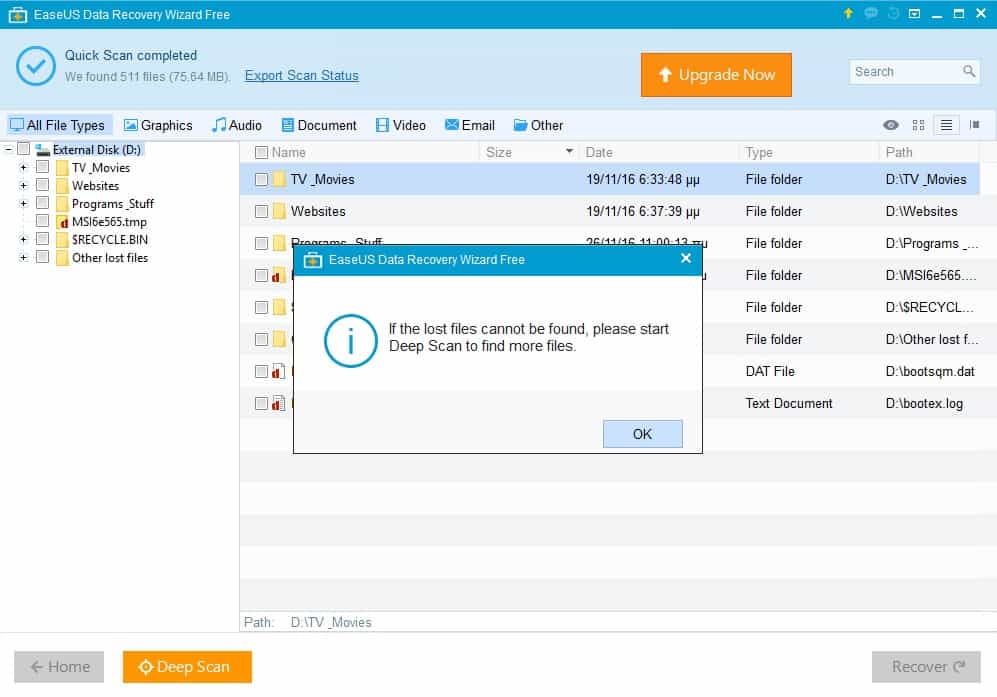Select Websites row date 19/11/16 6:37:39
The image size is (997, 697).
tap(643, 211)
